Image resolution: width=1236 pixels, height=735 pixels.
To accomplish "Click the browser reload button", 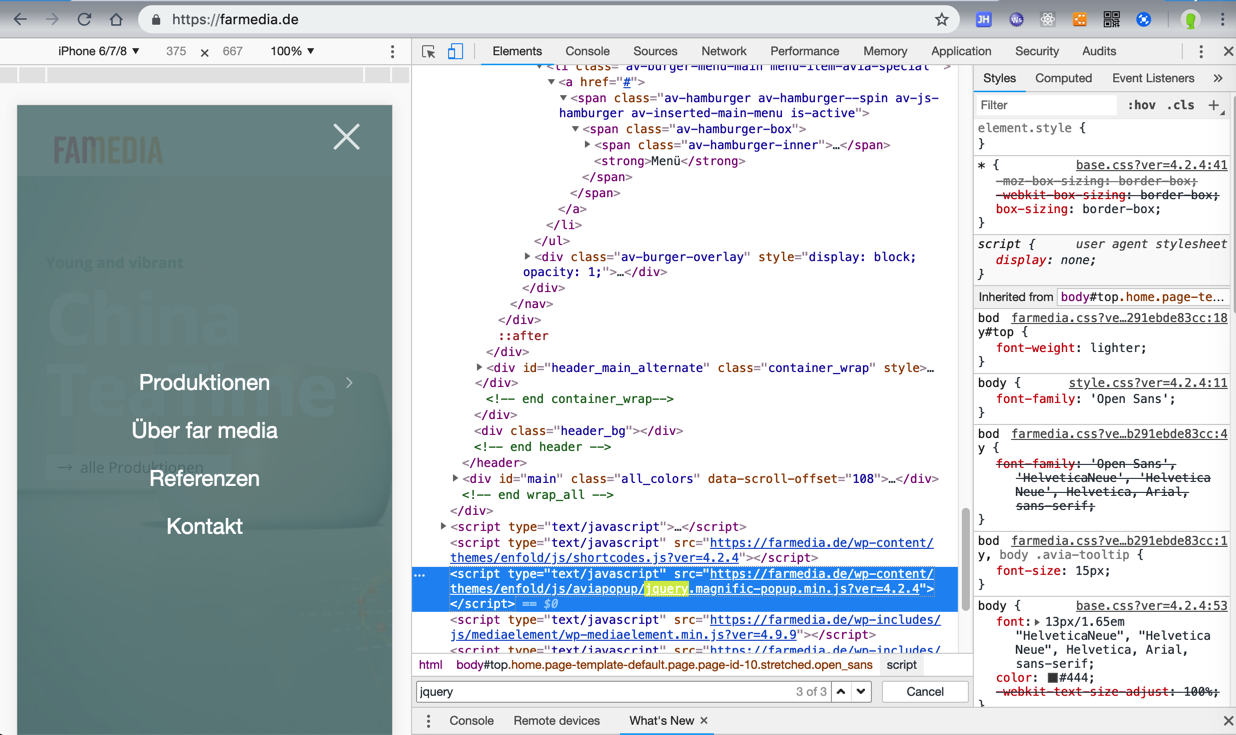I will 84,19.
